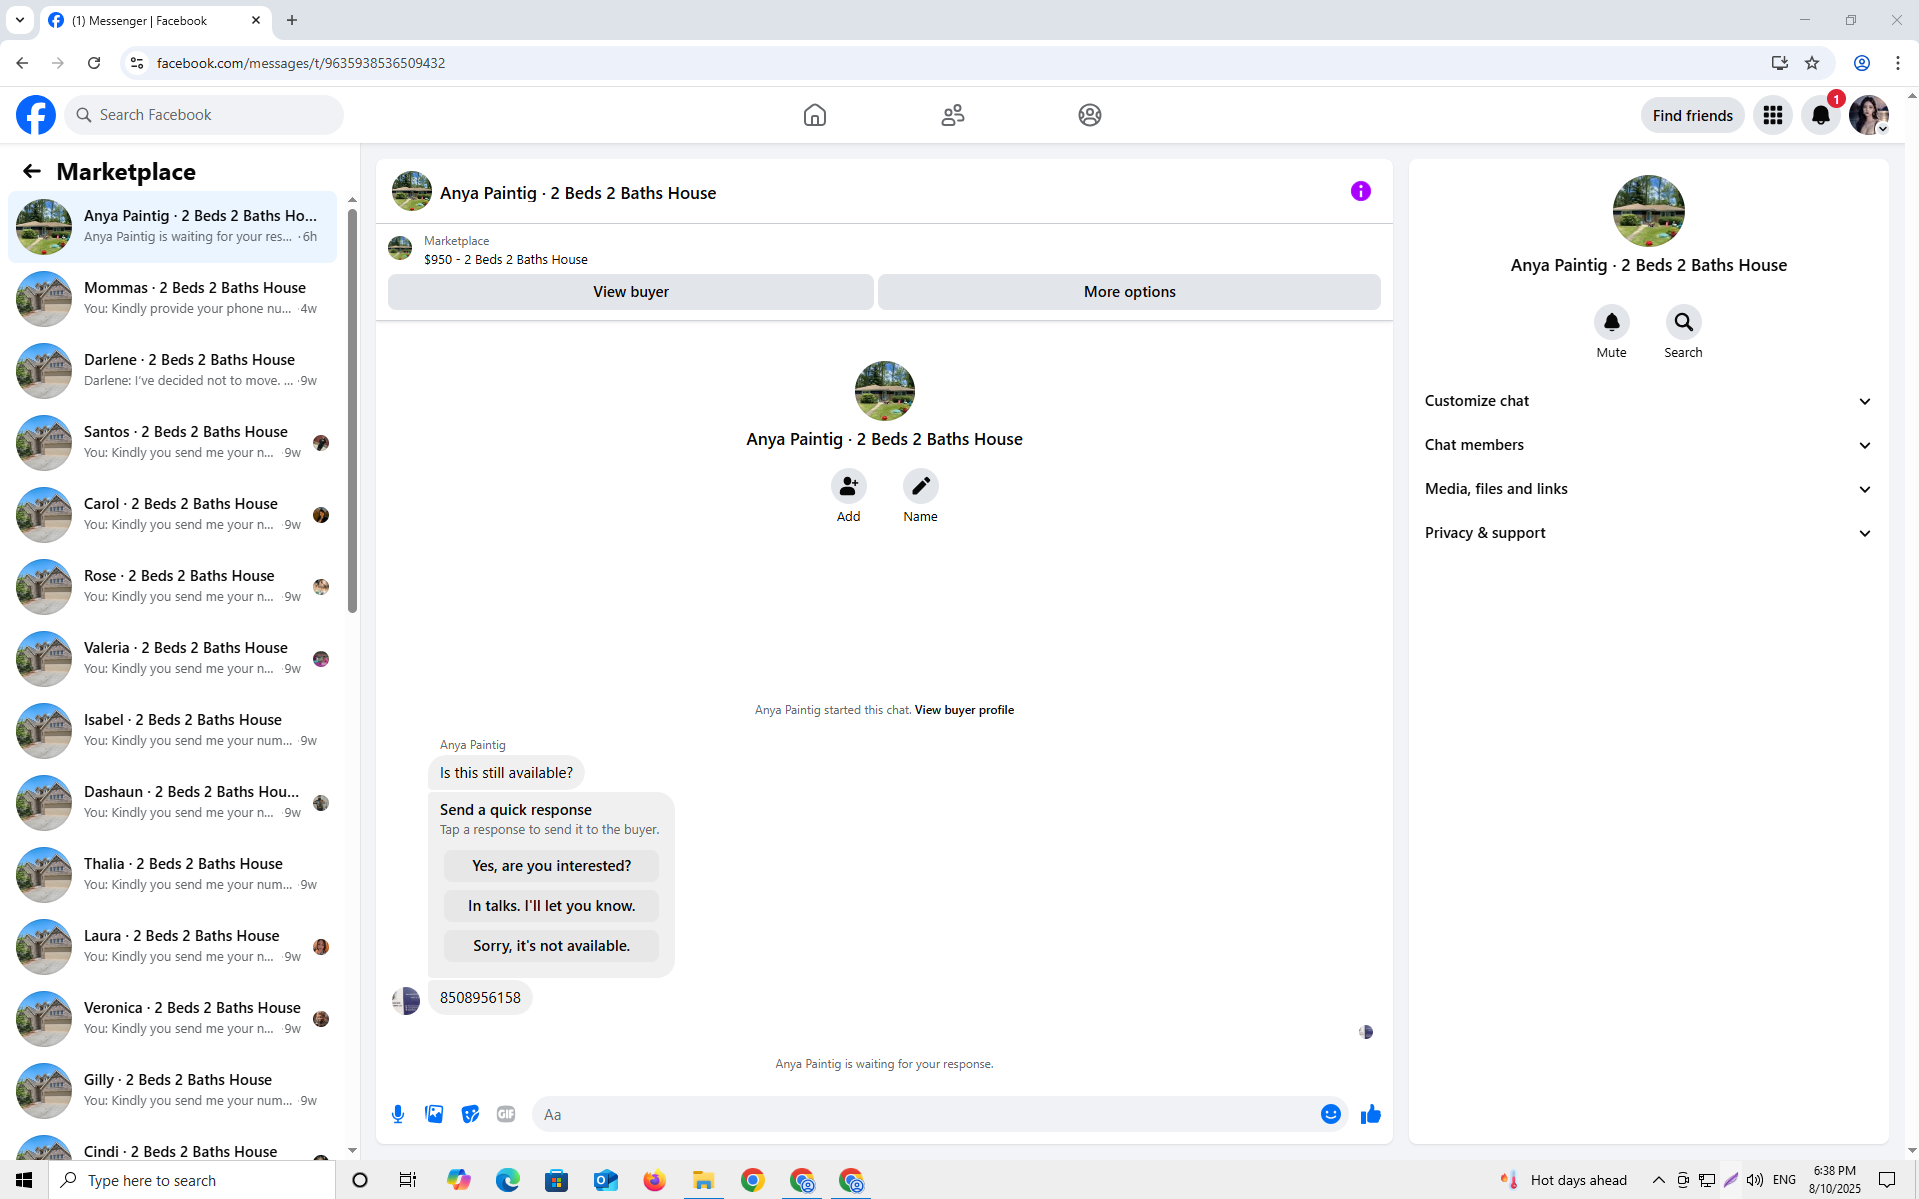
Task: Attach a photo using the image icon
Action: tap(434, 1114)
